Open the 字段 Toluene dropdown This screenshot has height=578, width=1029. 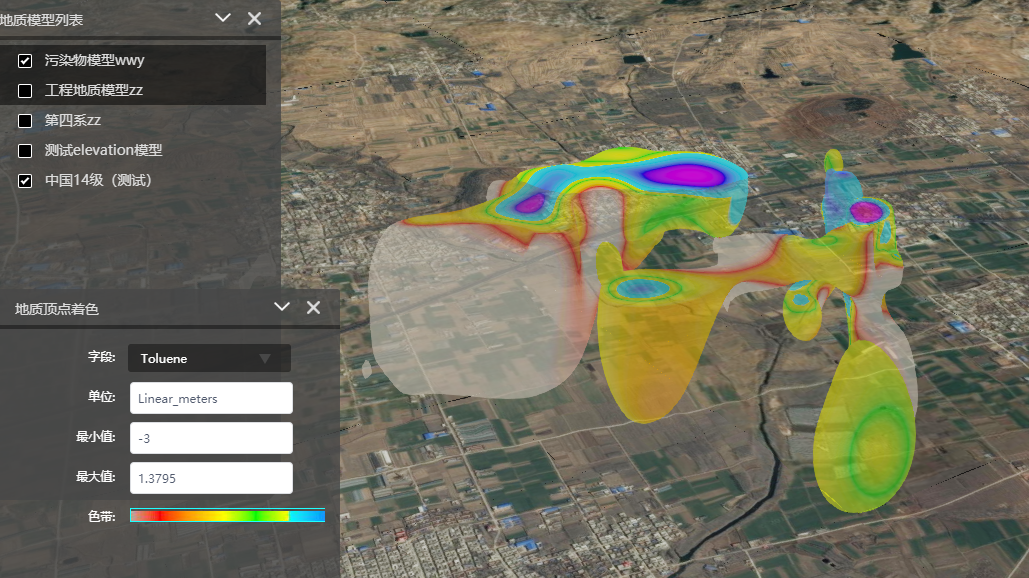click(x=209, y=358)
